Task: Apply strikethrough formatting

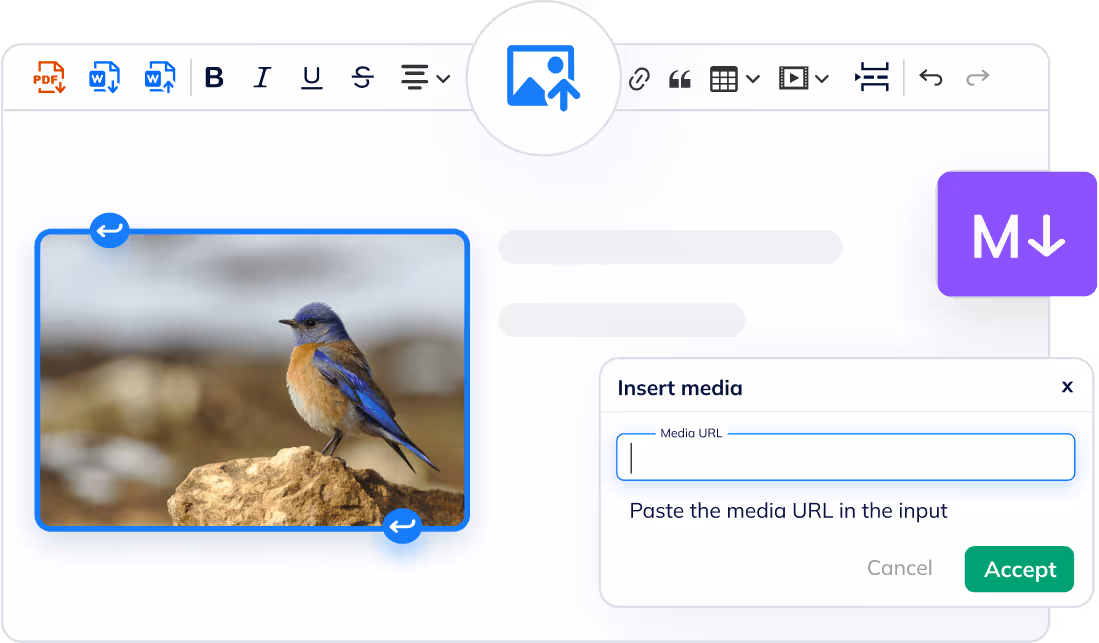Action: point(363,78)
